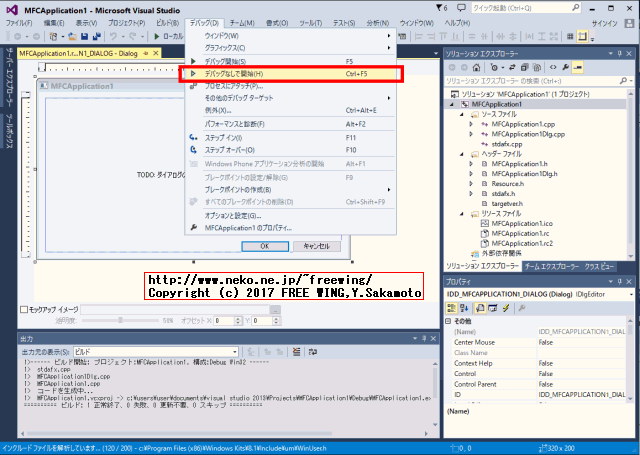640x455 pixels.
Task: Click the キャンセル button in dialog designer
Action: 317,246
